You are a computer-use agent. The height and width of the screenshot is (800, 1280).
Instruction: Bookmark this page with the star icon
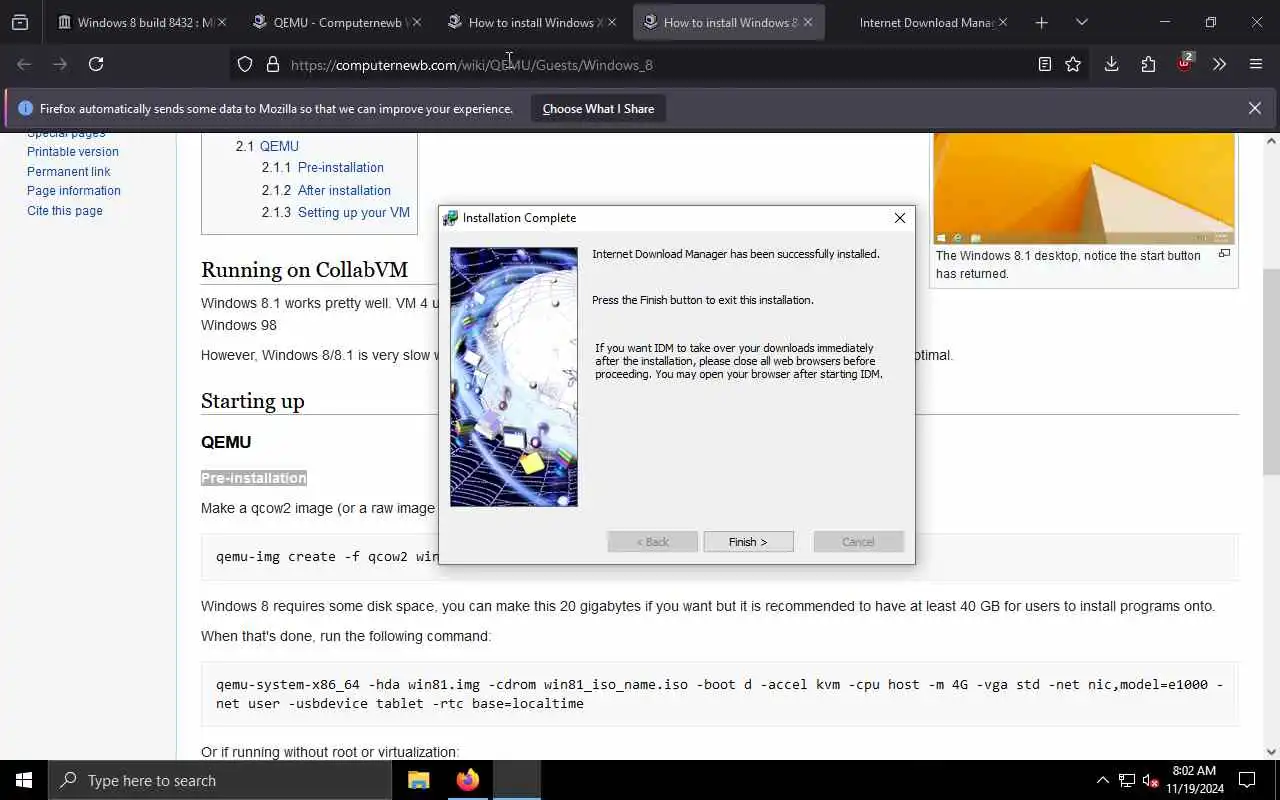pos(1073,64)
